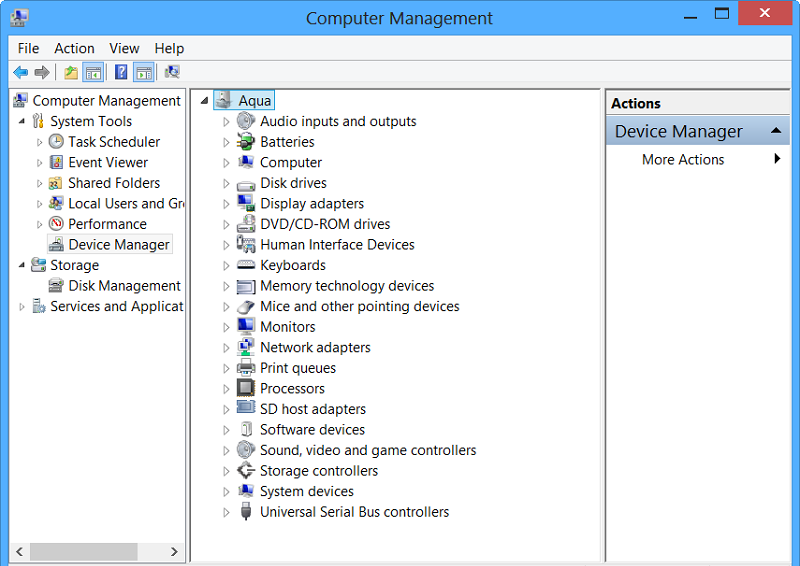The width and height of the screenshot is (800, 566).
Task: Click the Mice and other pointing devices icon
Action: (246, 307)
